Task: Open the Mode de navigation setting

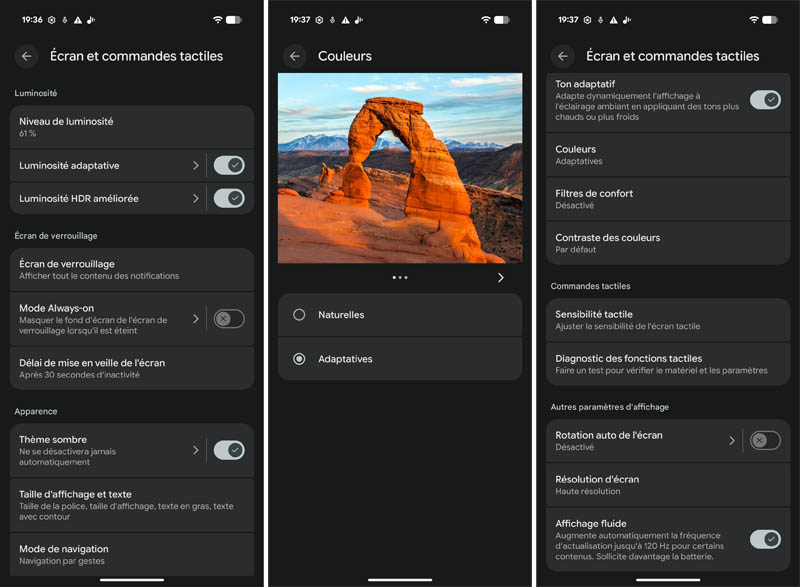Action: coord(132,555)
